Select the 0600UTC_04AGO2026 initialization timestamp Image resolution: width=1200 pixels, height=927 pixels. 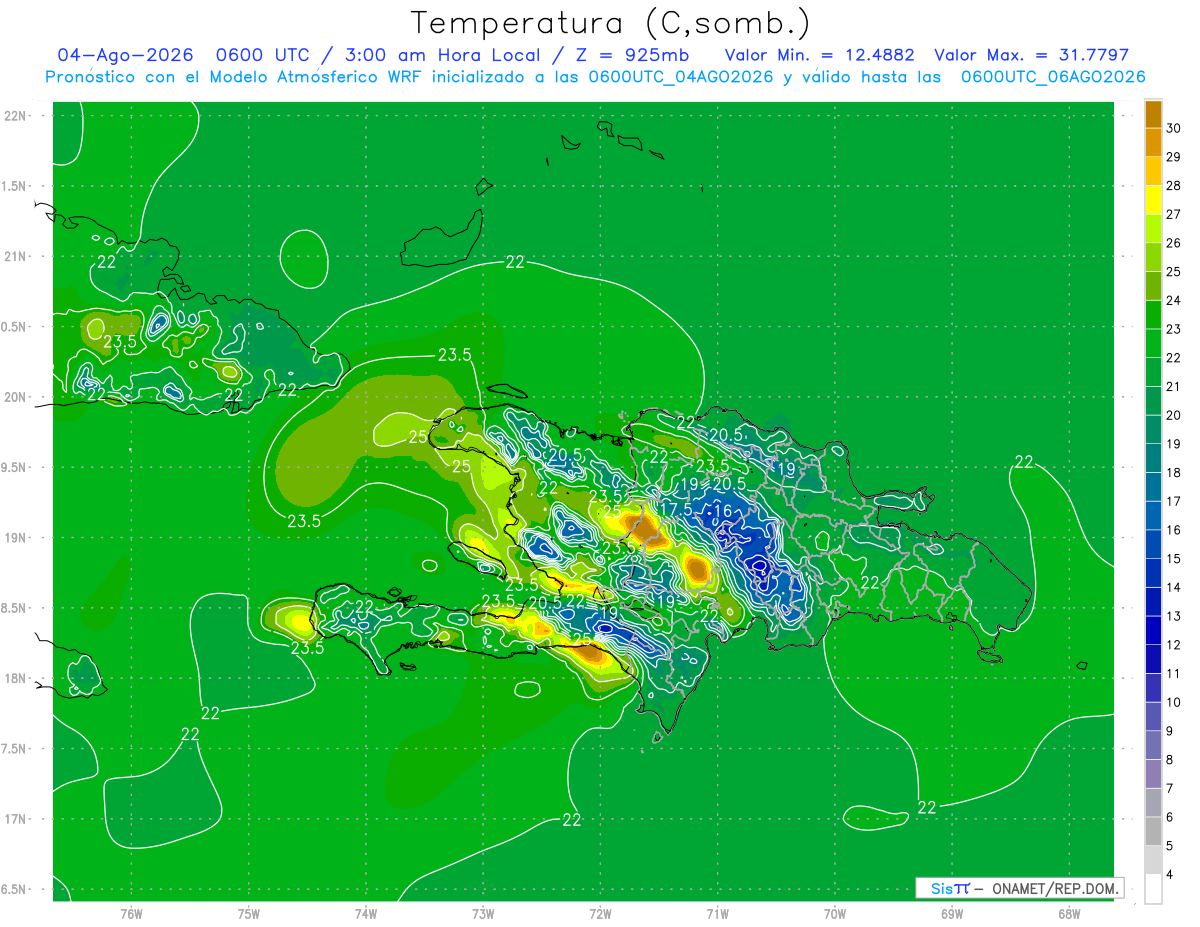681,77
